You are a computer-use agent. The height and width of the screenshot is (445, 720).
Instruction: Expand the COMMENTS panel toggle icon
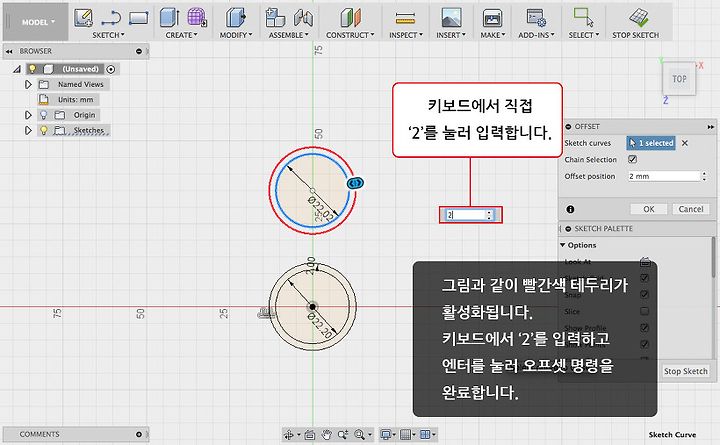point(139,434)
